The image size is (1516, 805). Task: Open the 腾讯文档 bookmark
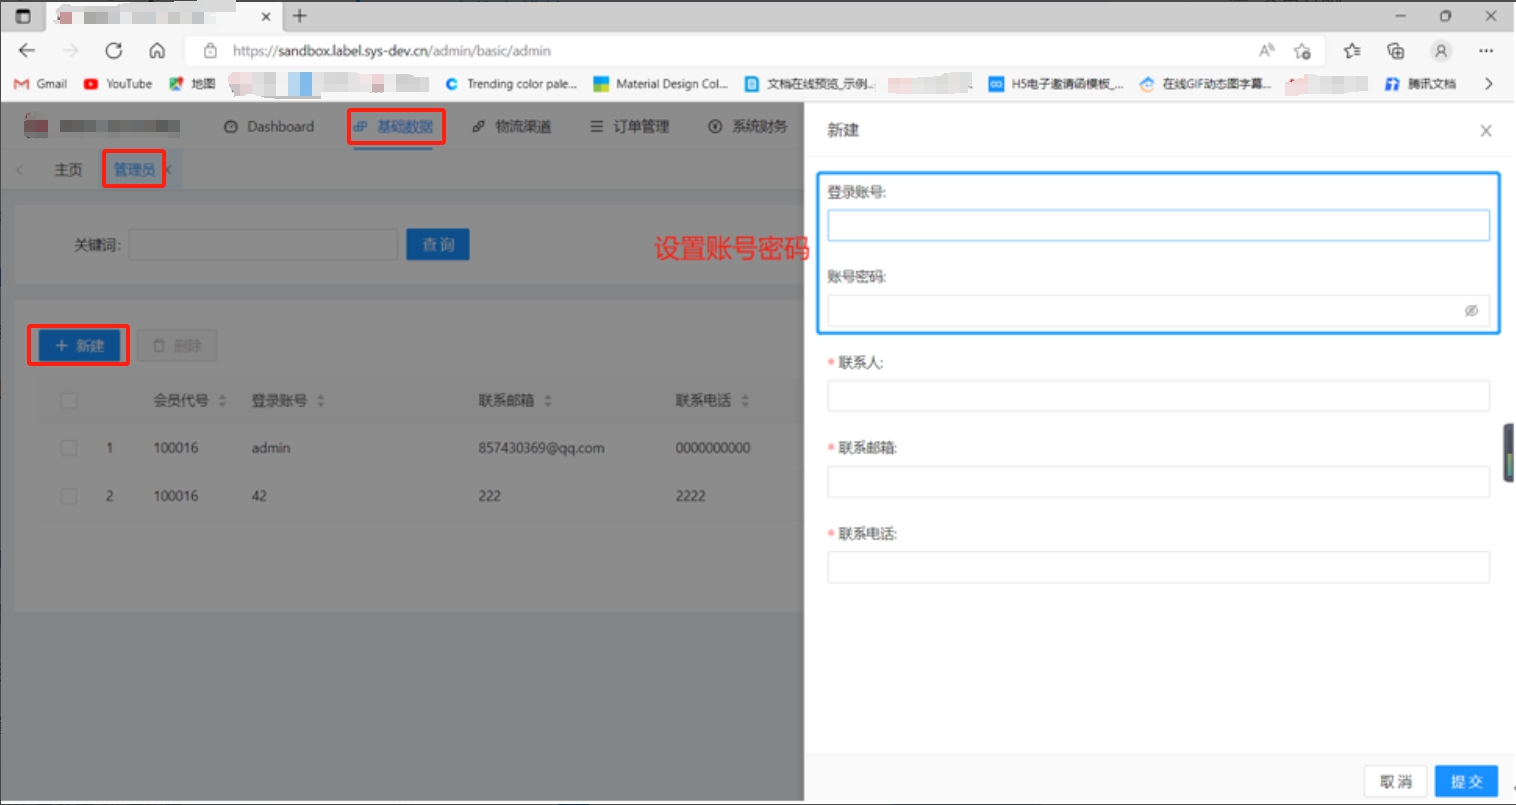[x=1420, y=84]
